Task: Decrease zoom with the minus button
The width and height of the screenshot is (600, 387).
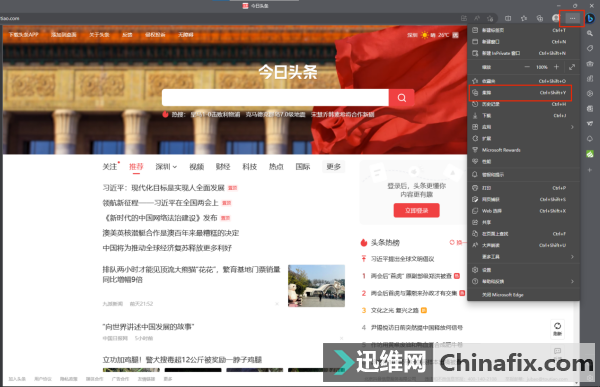Action: coord(527,67)
